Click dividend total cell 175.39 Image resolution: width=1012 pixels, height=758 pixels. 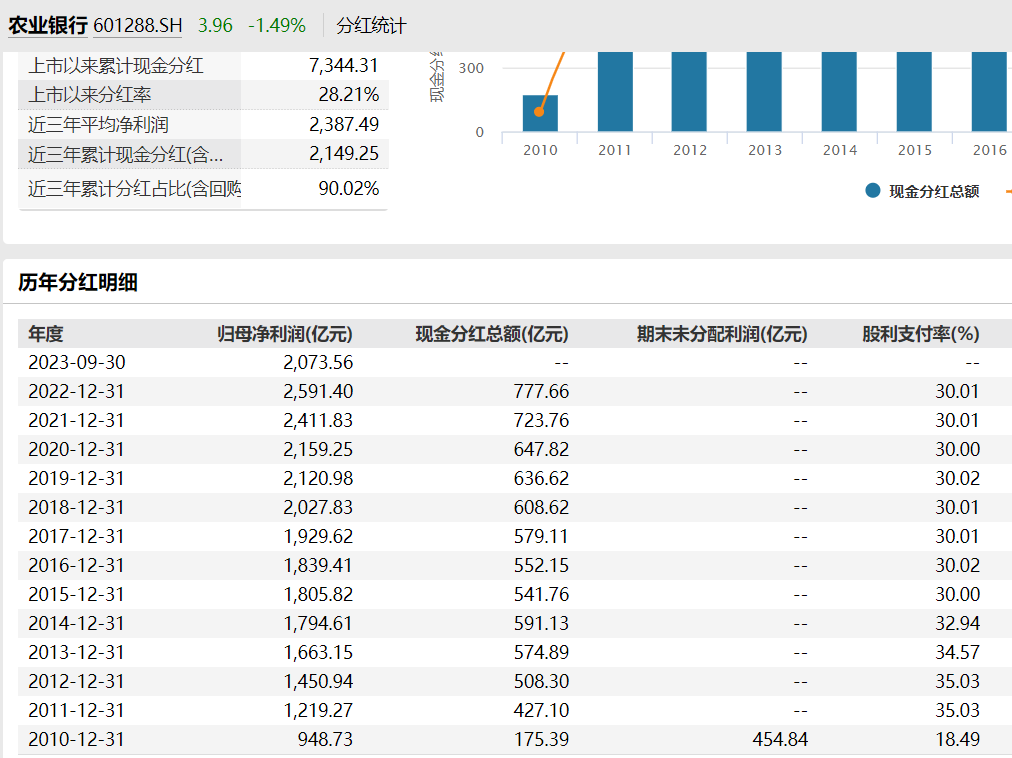[541, 739]
